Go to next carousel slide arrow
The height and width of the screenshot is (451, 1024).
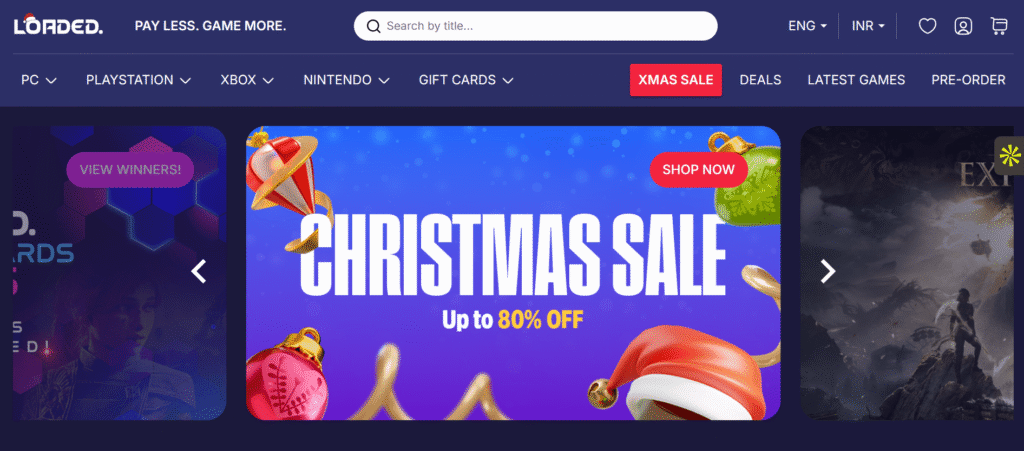827,271
